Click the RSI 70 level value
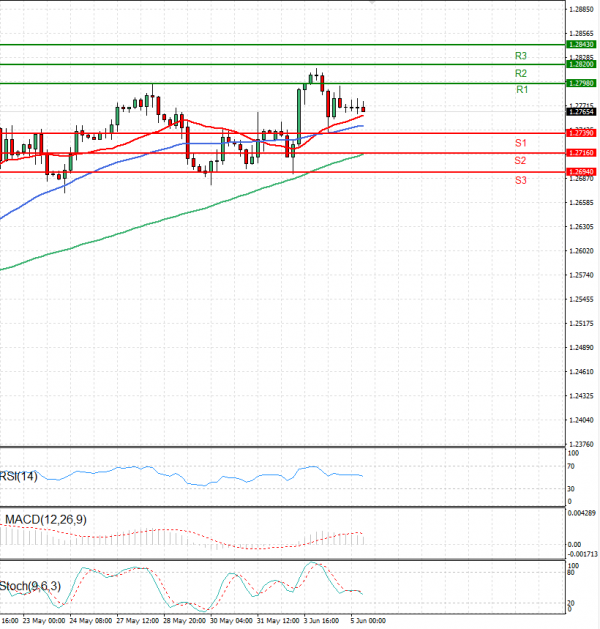Screen dimensions: 600x629 coord(571,466)
